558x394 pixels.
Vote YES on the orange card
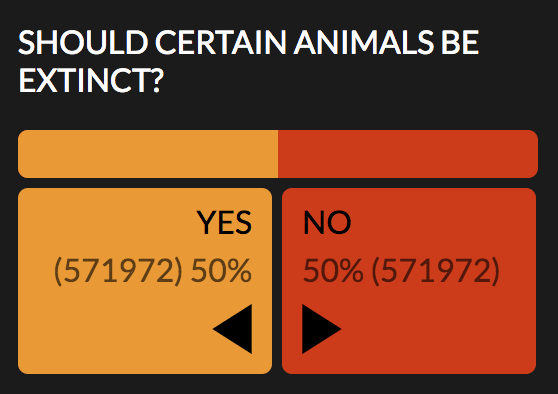[145, 281]
